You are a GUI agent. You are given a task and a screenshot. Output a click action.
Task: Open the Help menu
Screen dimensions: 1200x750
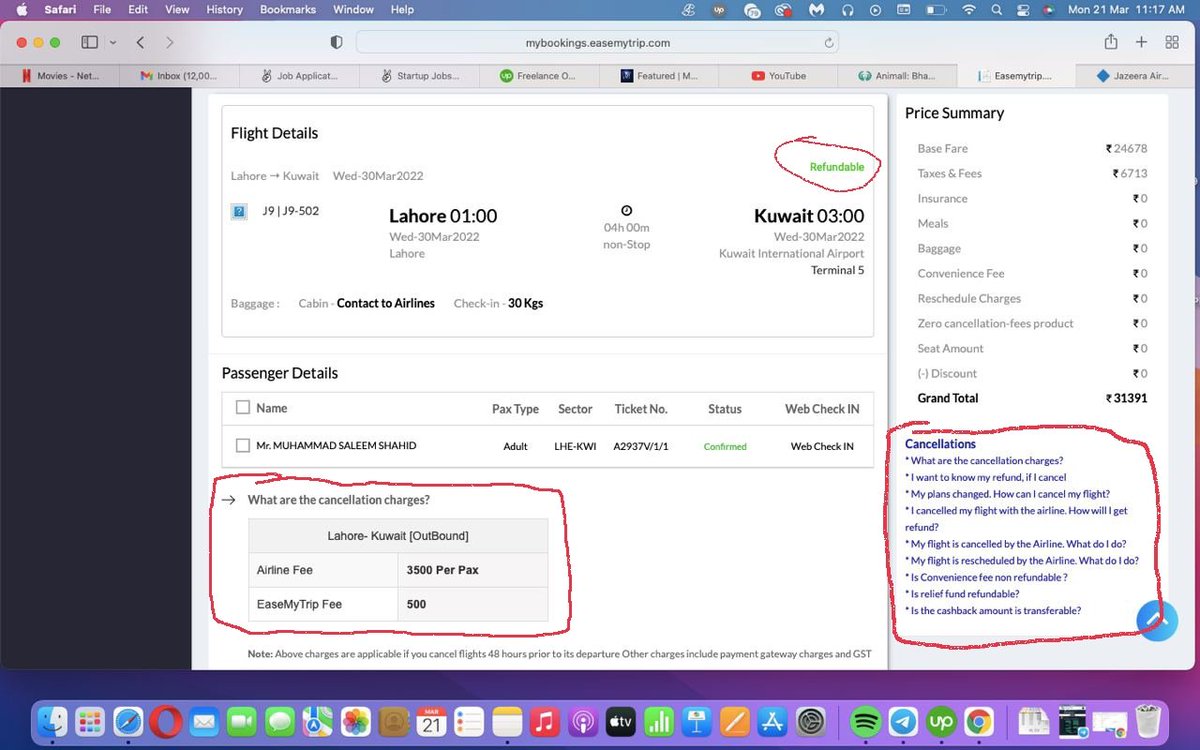402,9
